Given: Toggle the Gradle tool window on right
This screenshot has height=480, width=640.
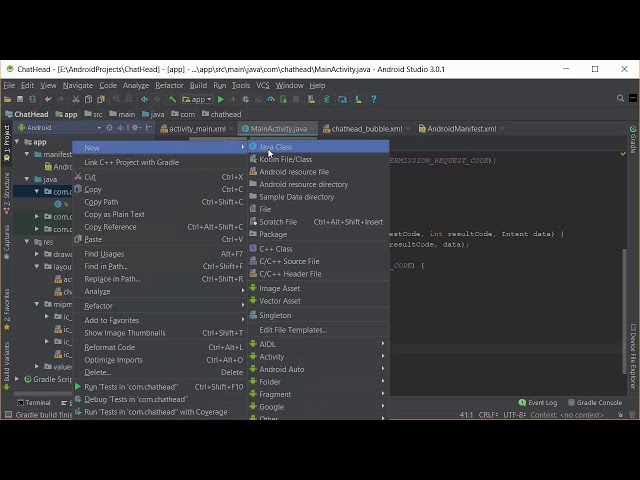Looking at the screenshot, I should tap(633, 139).
